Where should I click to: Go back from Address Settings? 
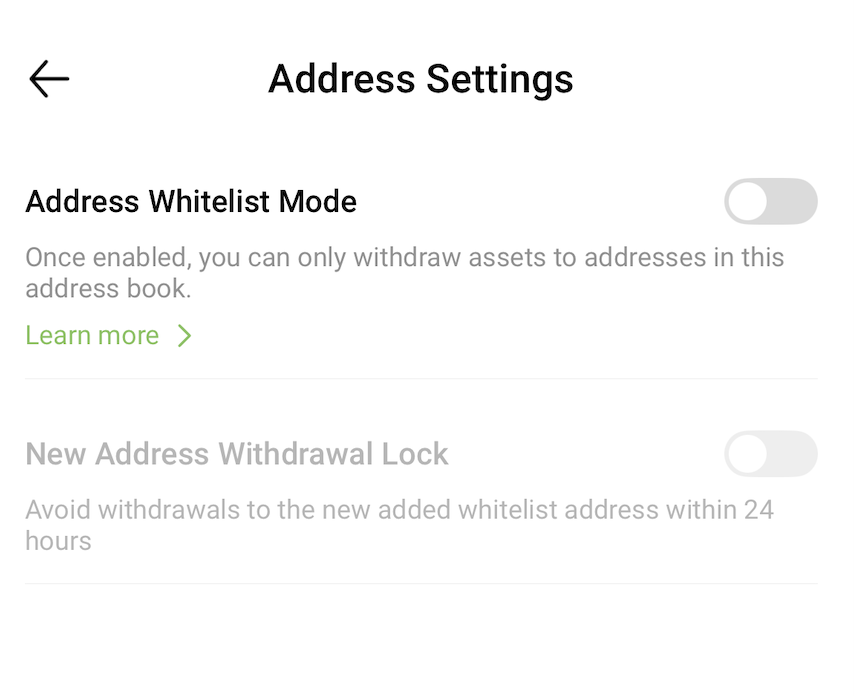(49, 79)
